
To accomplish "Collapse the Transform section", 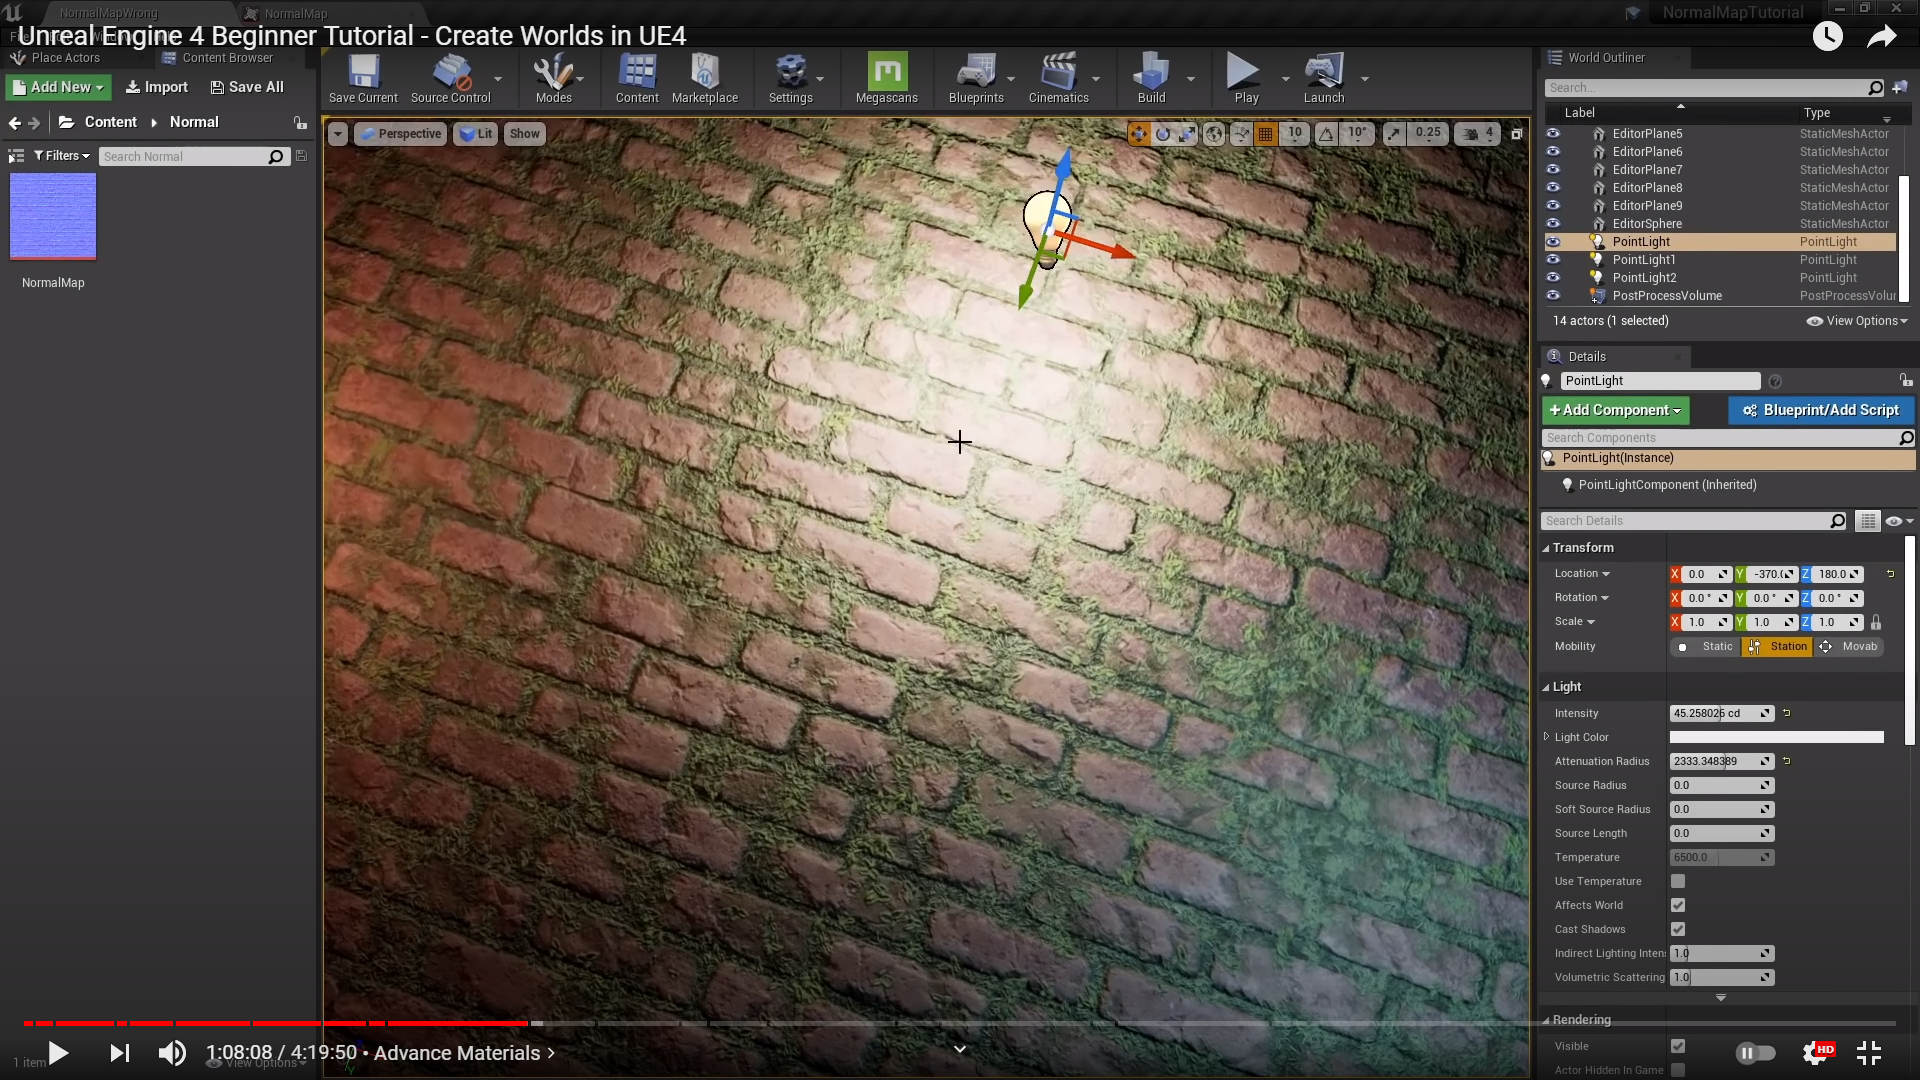I will [1582, 547].
